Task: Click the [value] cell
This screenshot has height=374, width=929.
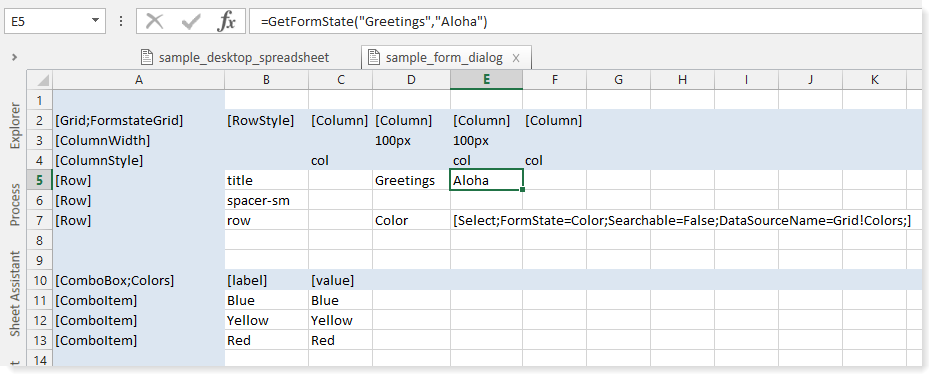Action: [341, 280]
